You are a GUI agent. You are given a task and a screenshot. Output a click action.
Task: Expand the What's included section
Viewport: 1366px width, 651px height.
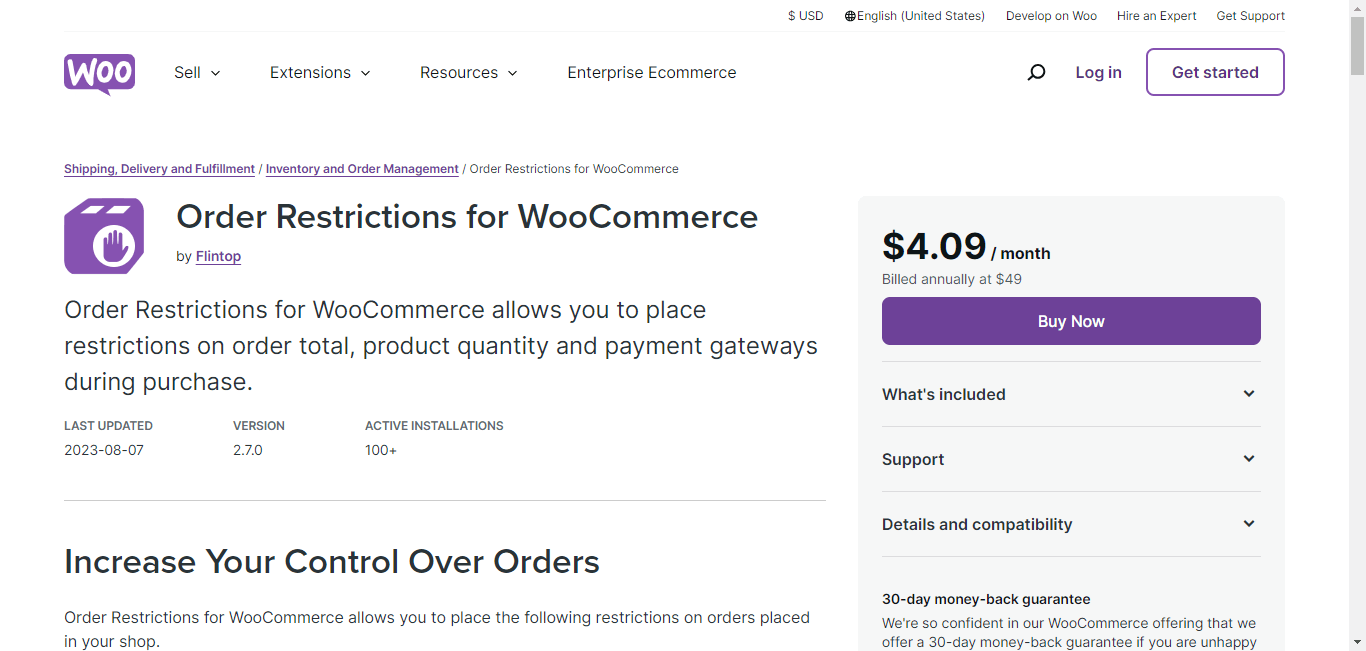click(x=1071, y=394)
